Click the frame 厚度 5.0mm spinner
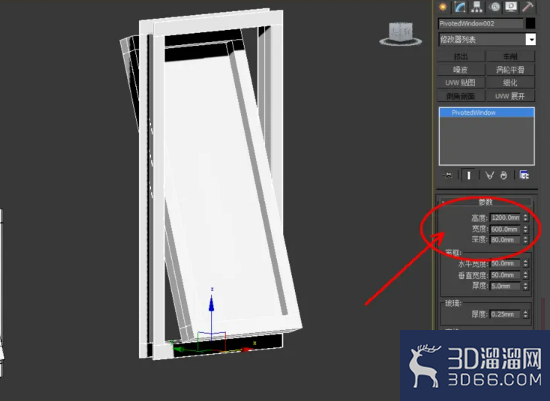Viewport: 550px width, 401px height. 525,286
